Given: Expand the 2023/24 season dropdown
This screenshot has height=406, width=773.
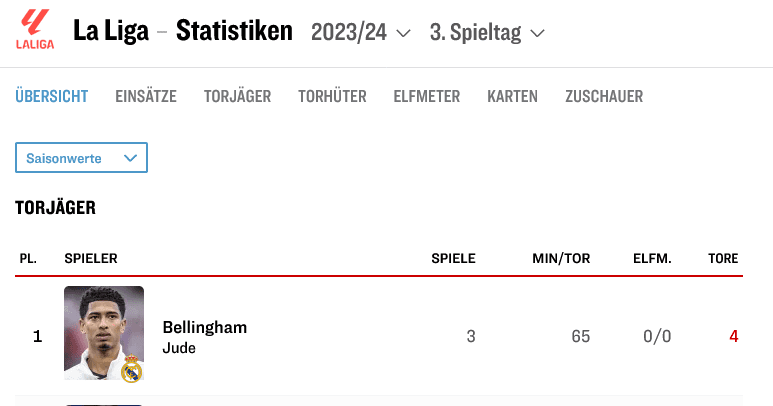Looking at the screenshot, I should click(x=361, y=32).
